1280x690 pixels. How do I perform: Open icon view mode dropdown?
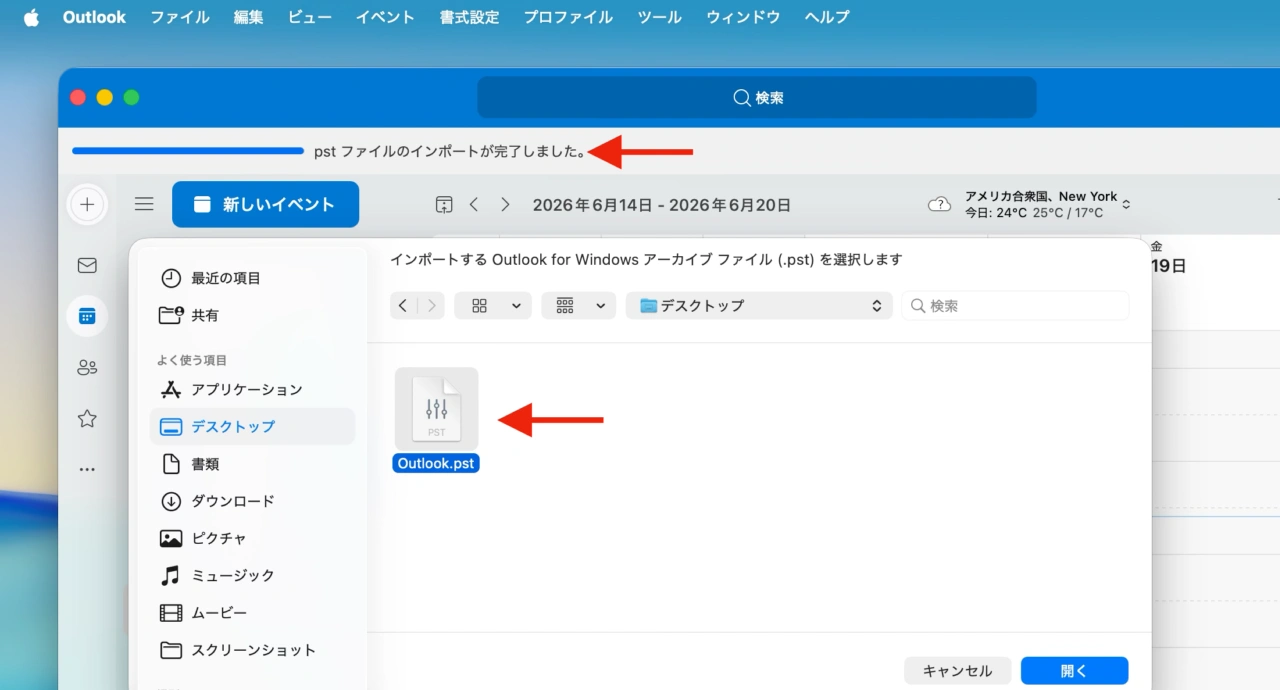492,305
